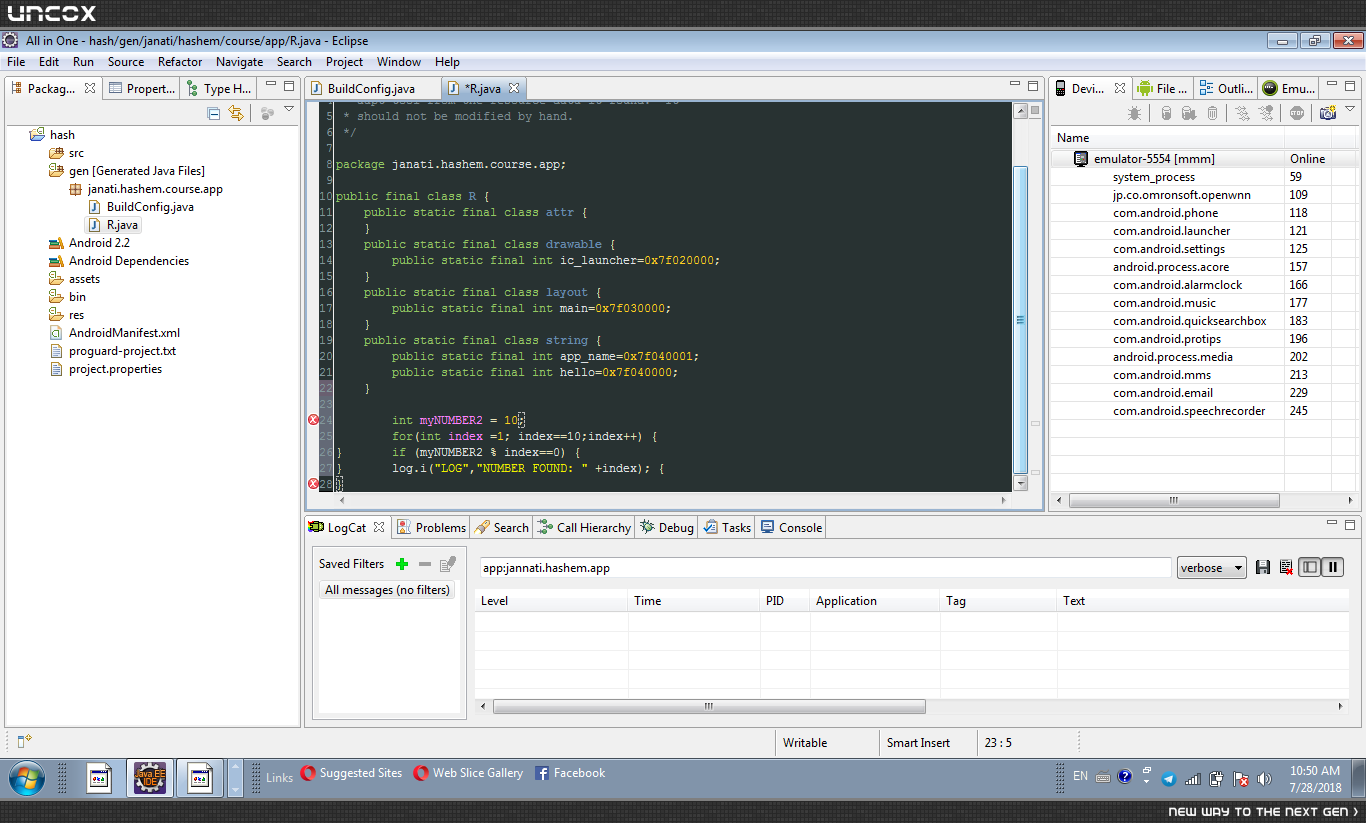Switch to Outline tab

[1226, 89]
